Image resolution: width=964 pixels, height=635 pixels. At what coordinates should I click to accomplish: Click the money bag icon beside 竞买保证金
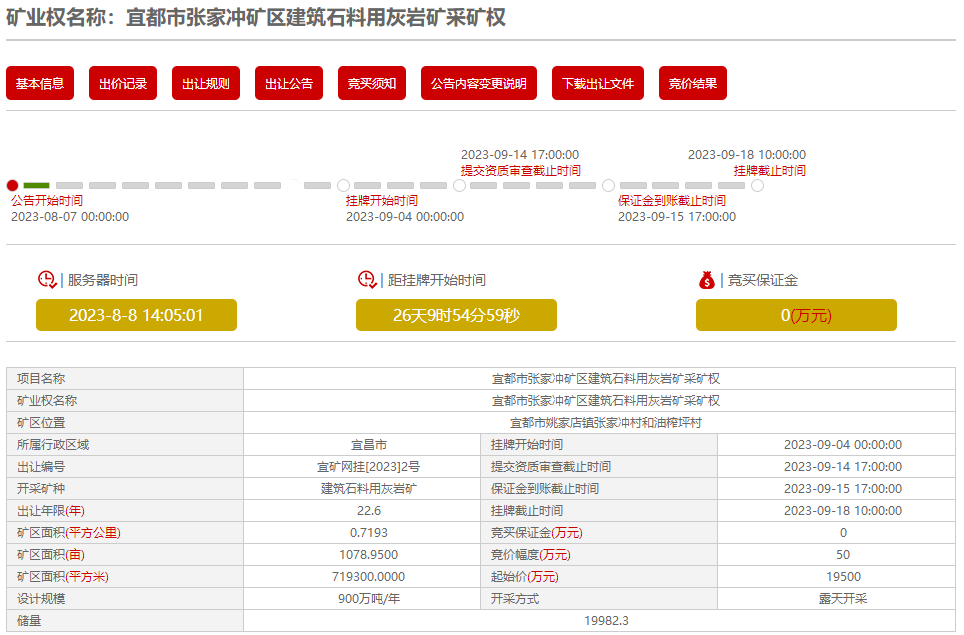[x=707, y=280]
